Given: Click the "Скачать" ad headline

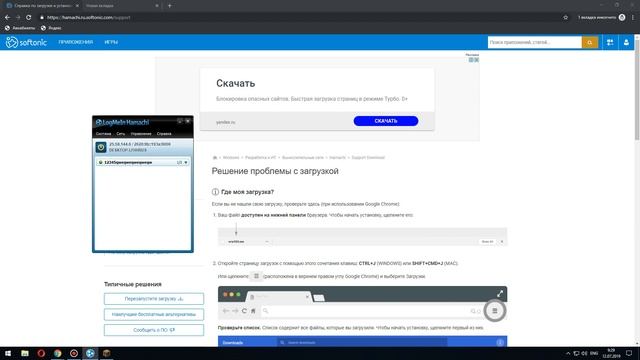Looking at the screenshot, I should point(236,83).
